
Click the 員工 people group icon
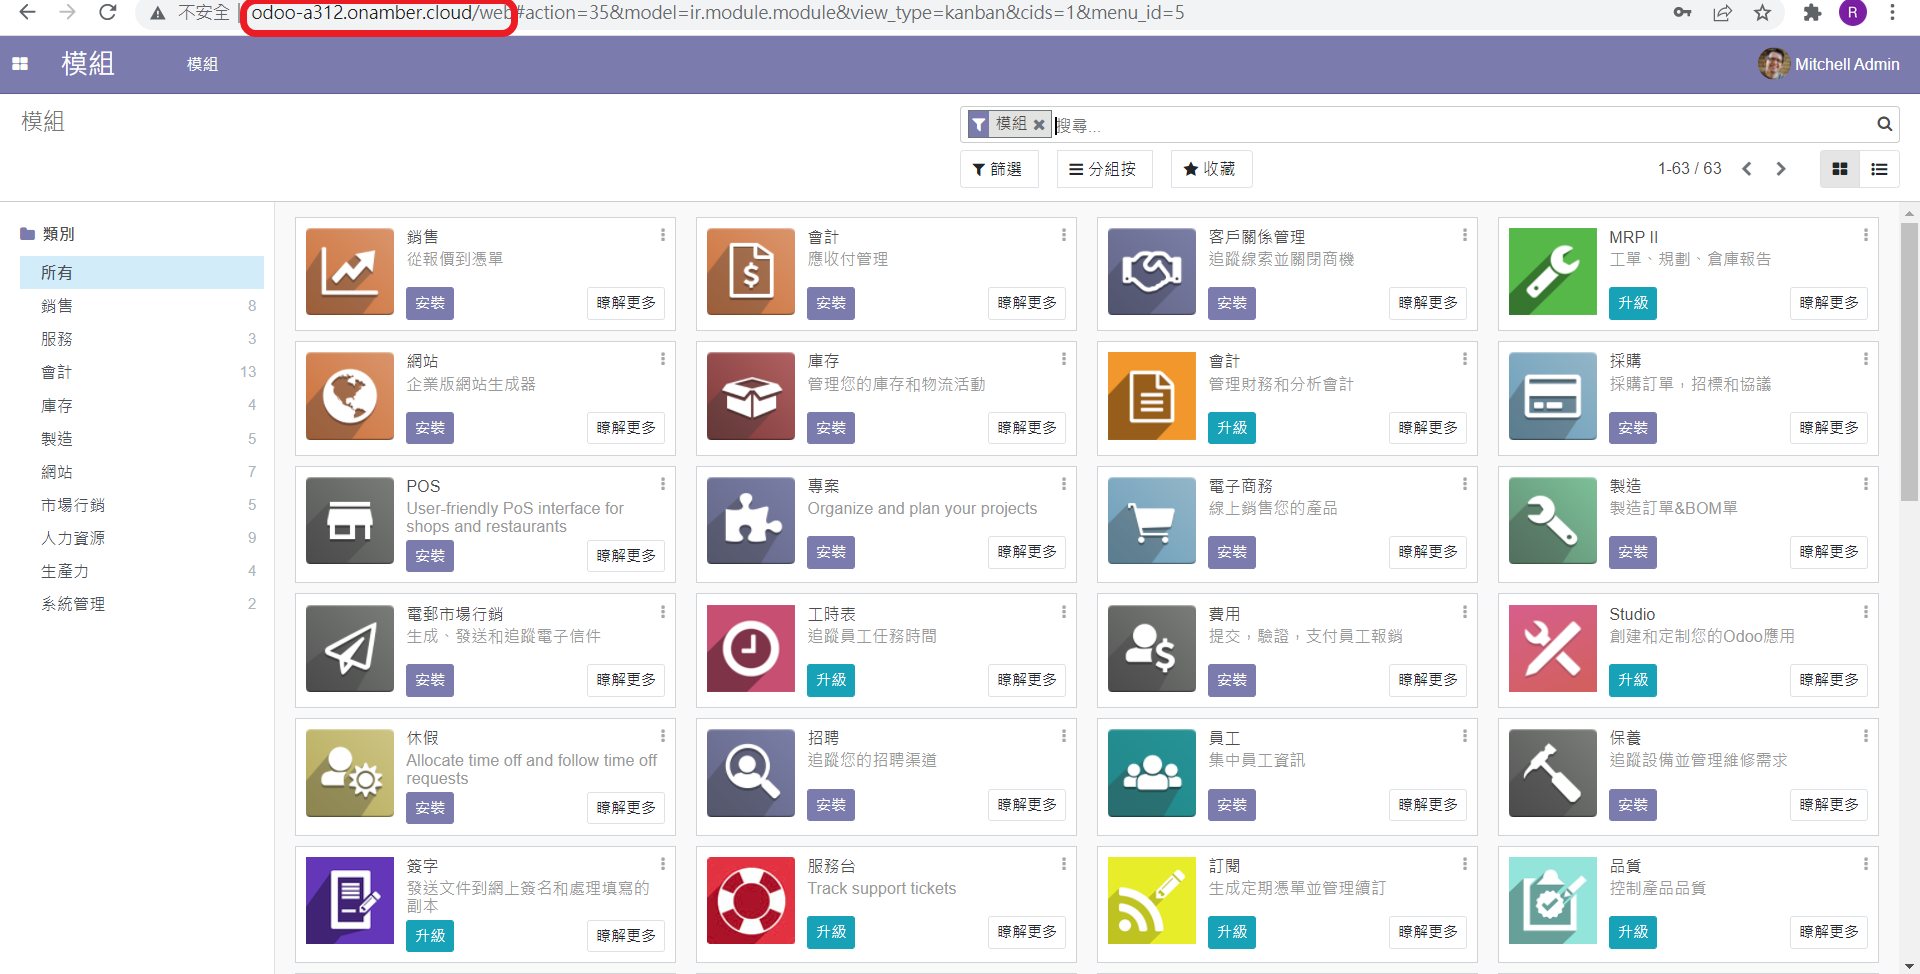click(x=1151, y=773)
